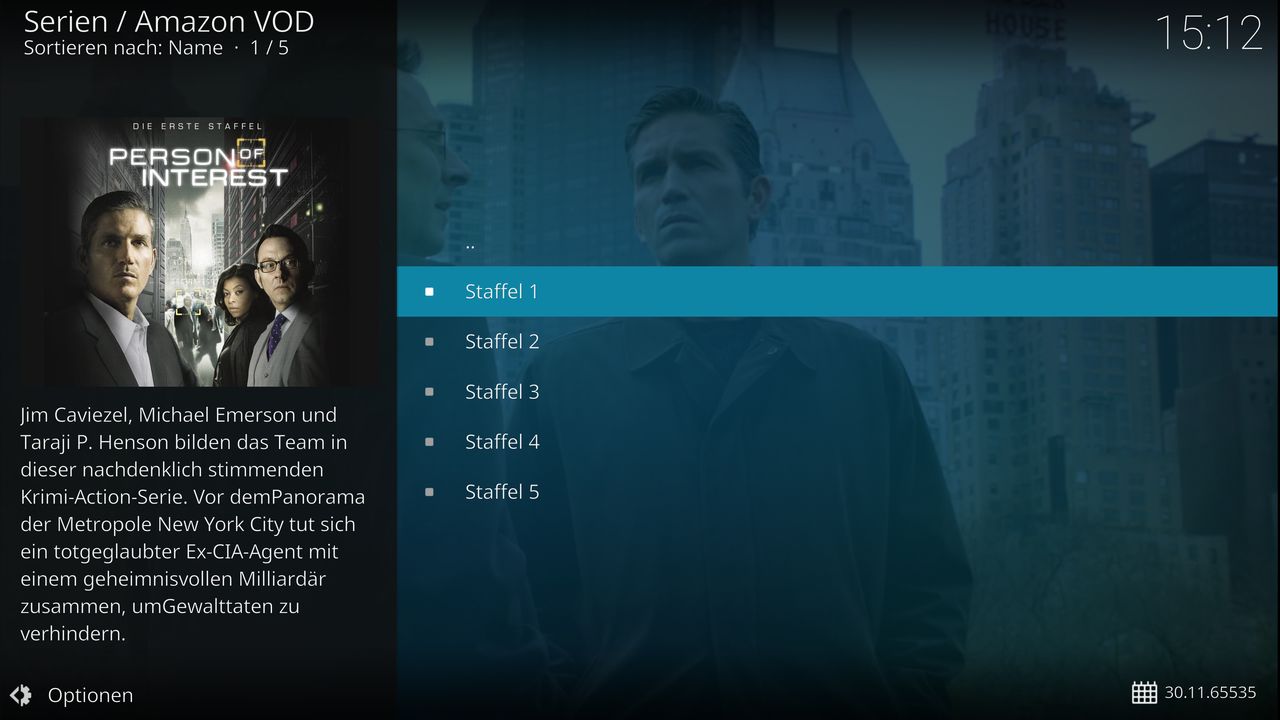
Task: Select Staffel 5 in the list
Action: pos(838,491)
